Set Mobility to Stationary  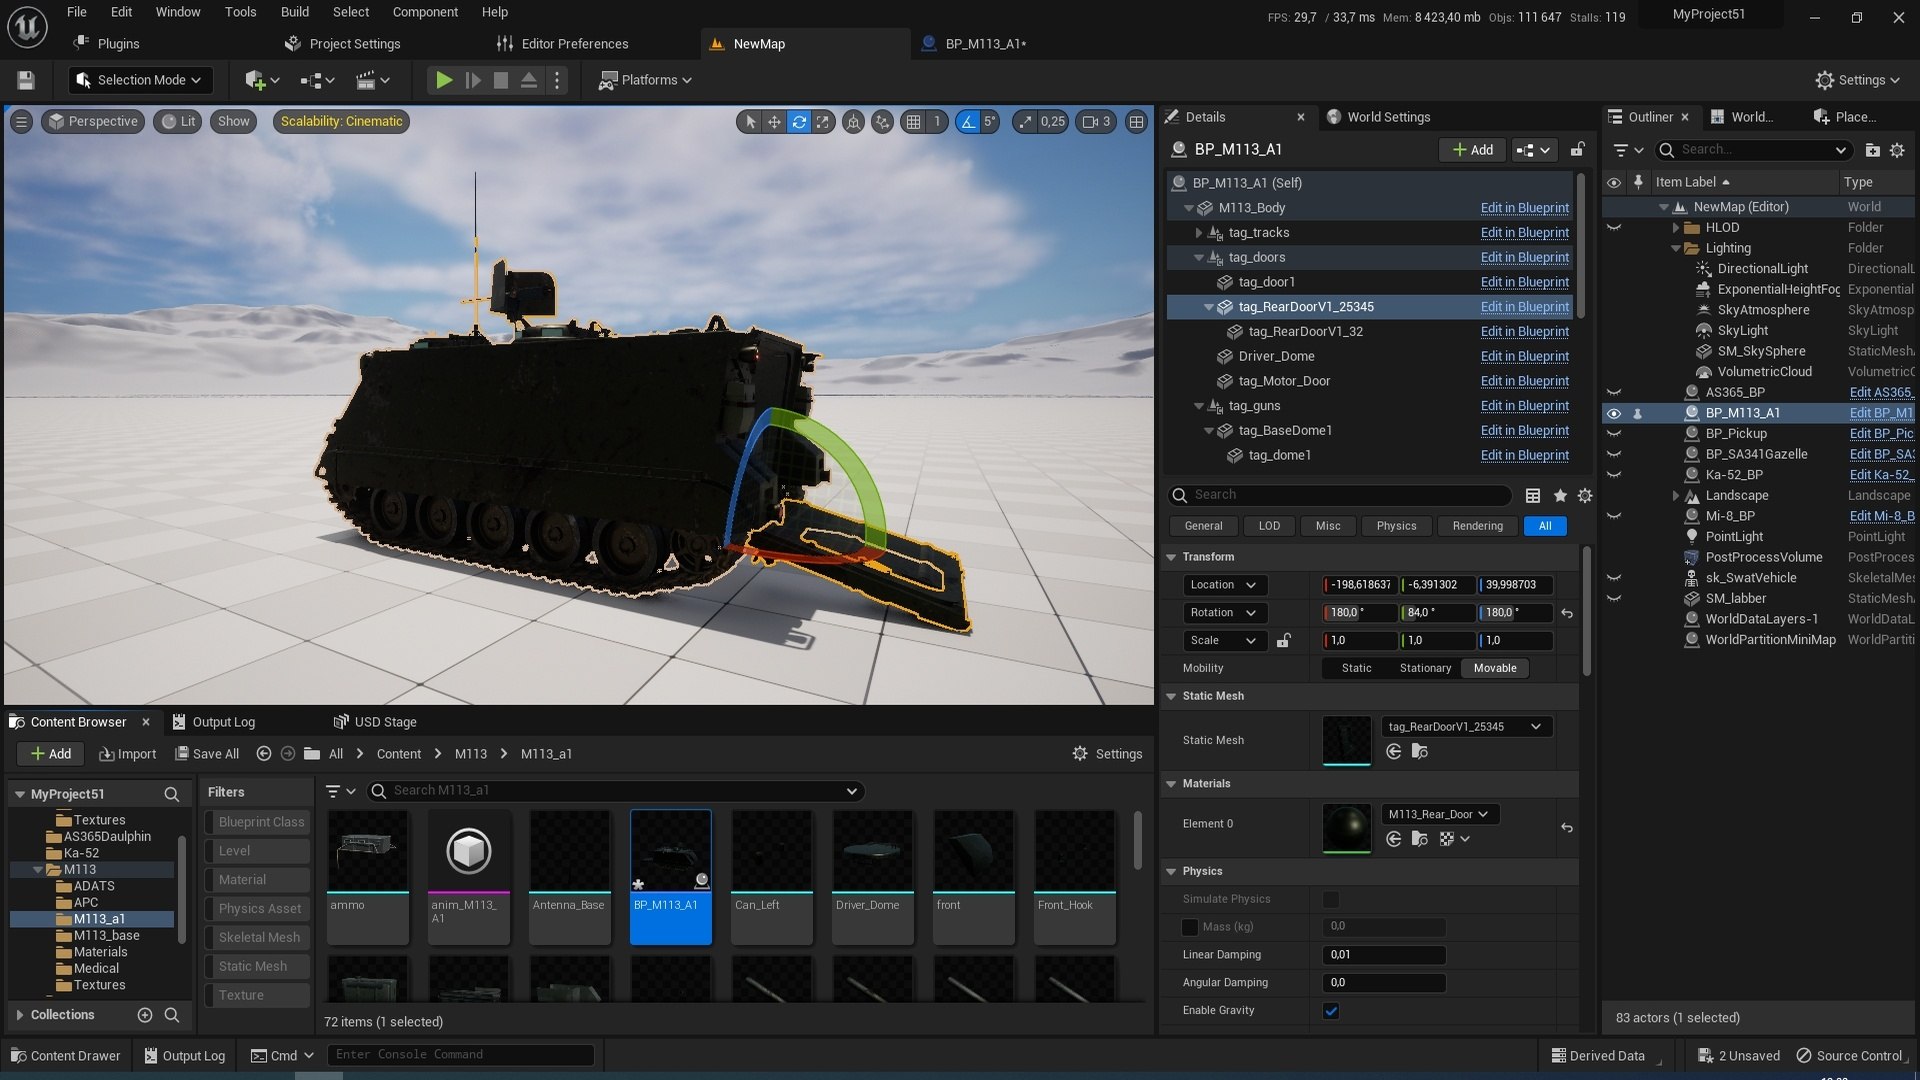point(1425,668)
